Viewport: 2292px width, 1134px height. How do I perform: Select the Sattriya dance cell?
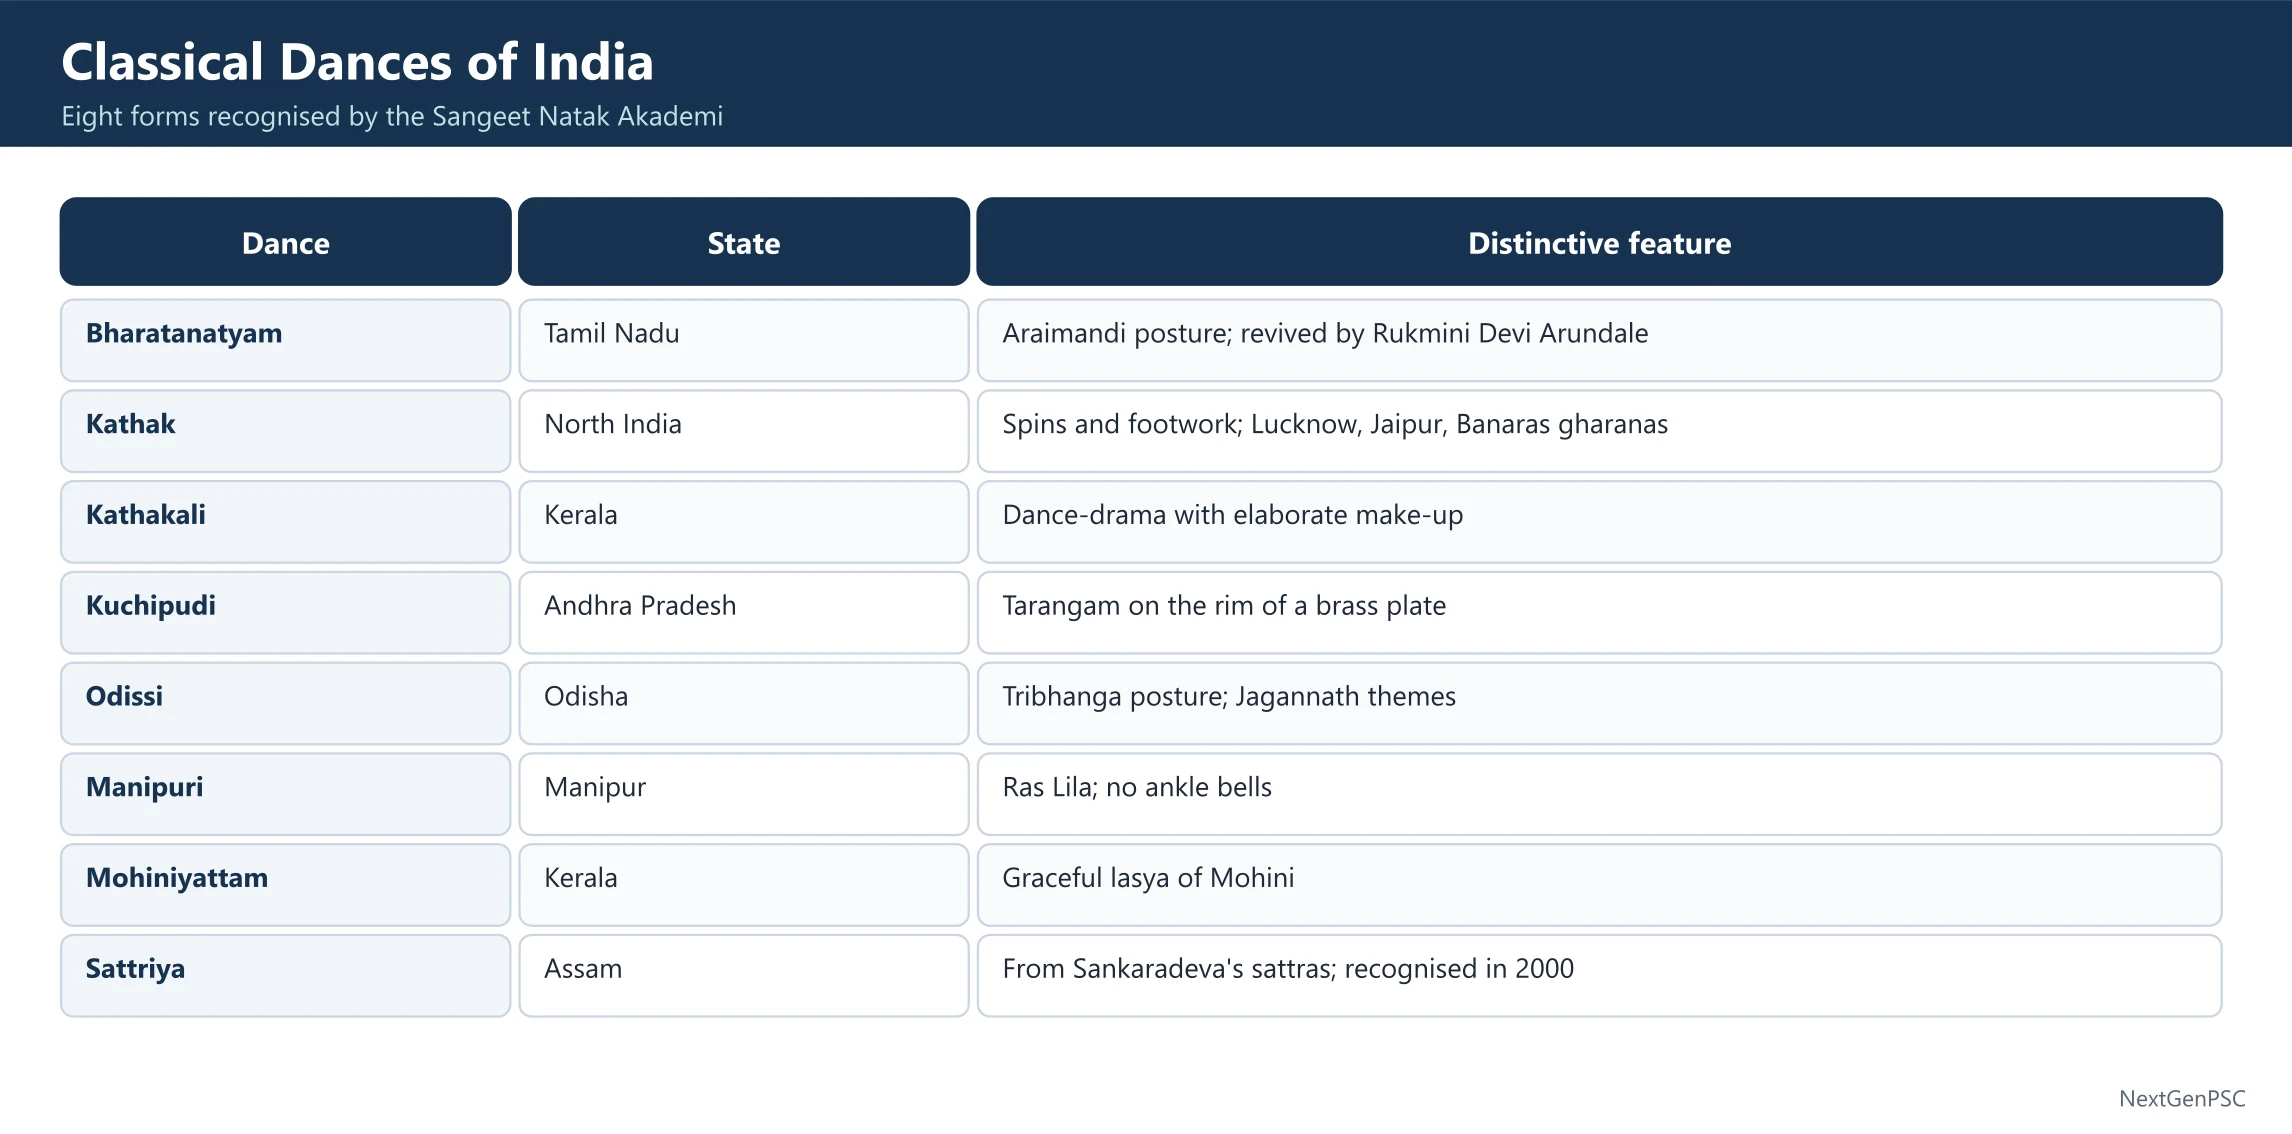[285, 976]
